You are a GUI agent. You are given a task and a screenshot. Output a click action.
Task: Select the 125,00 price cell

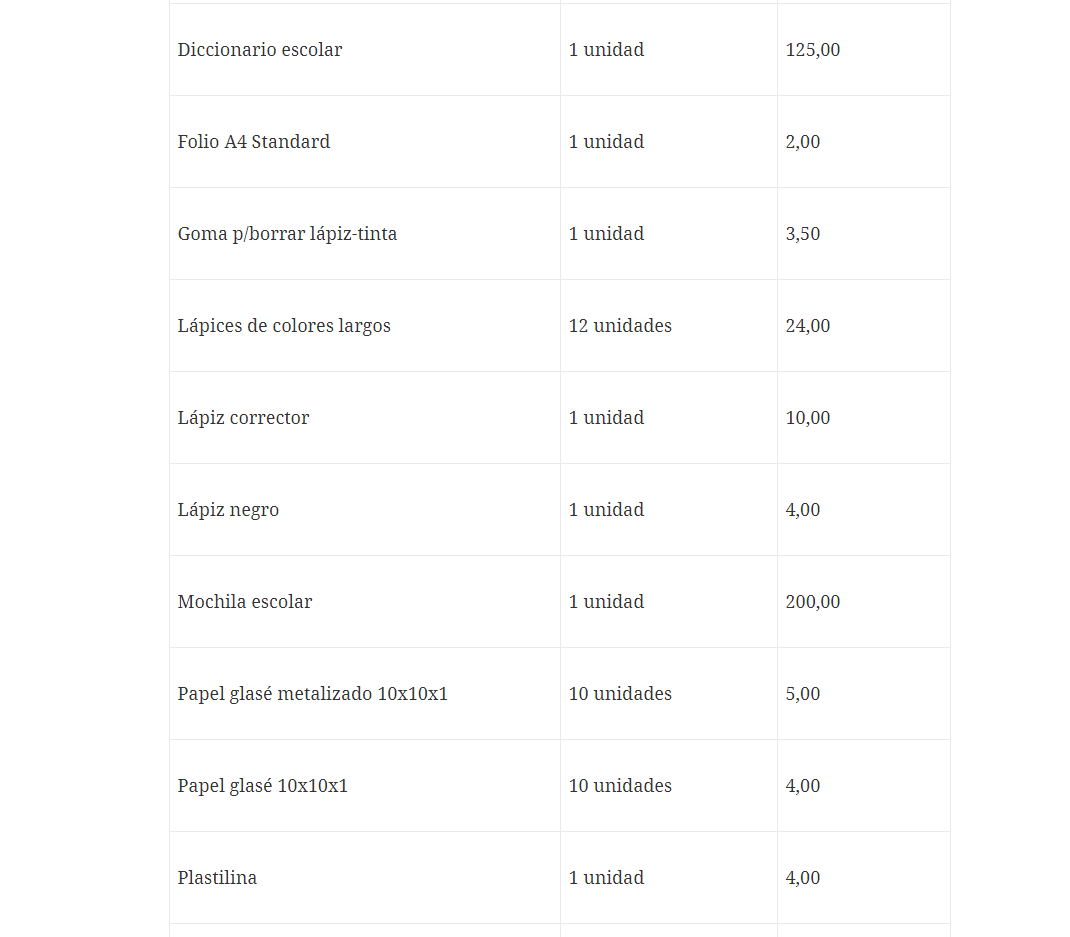point(812,50)
